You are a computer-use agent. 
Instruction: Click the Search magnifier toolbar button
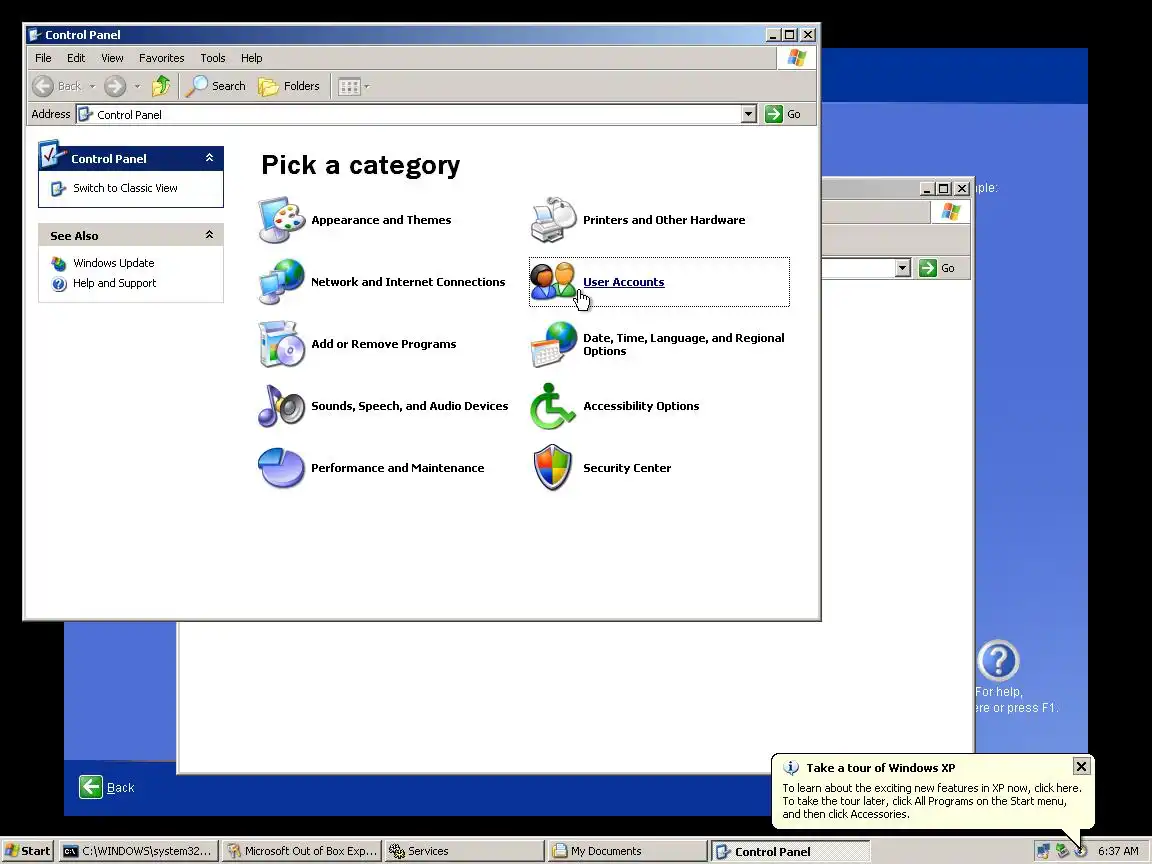pyautogui.click(x=215, y=86)
